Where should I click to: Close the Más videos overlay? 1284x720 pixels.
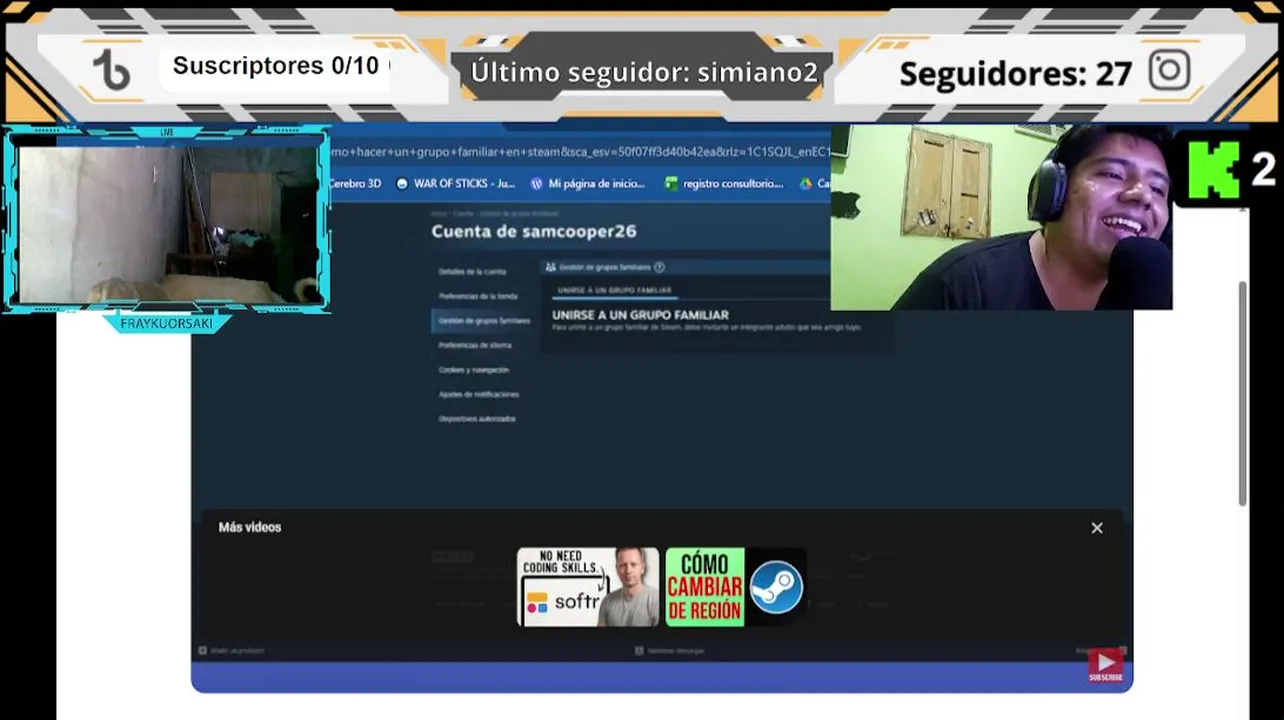[1097, 528]
